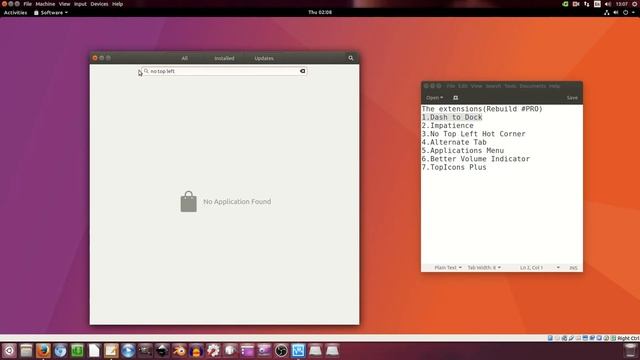Open the Activities overview
This screenshot has width=640, height=360.
click(x=16, y=13)
